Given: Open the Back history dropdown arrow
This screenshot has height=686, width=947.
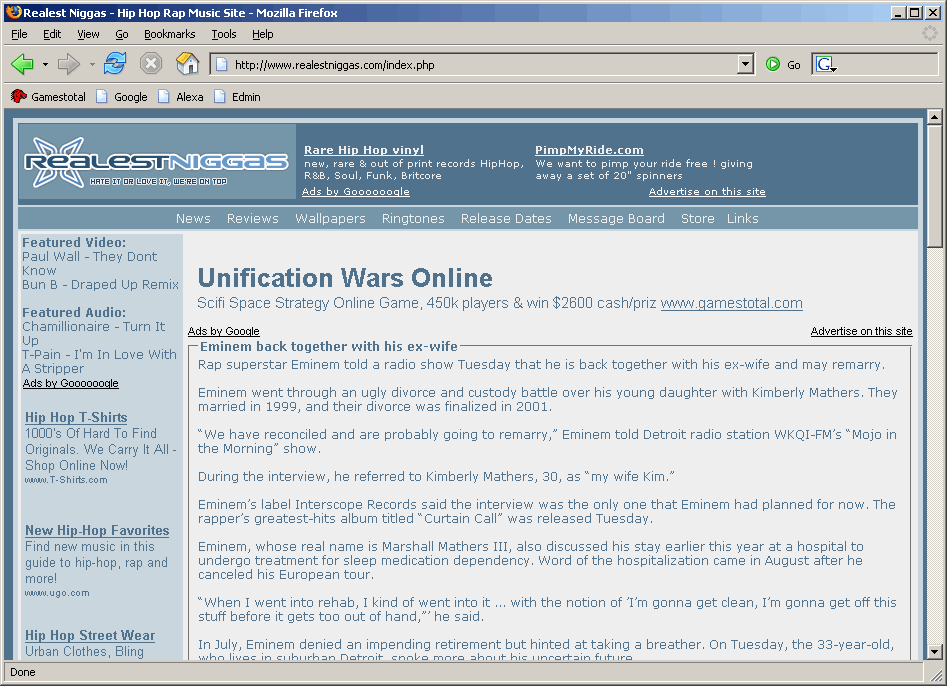Looking at the screenshot, I should [x=45, y=65].
